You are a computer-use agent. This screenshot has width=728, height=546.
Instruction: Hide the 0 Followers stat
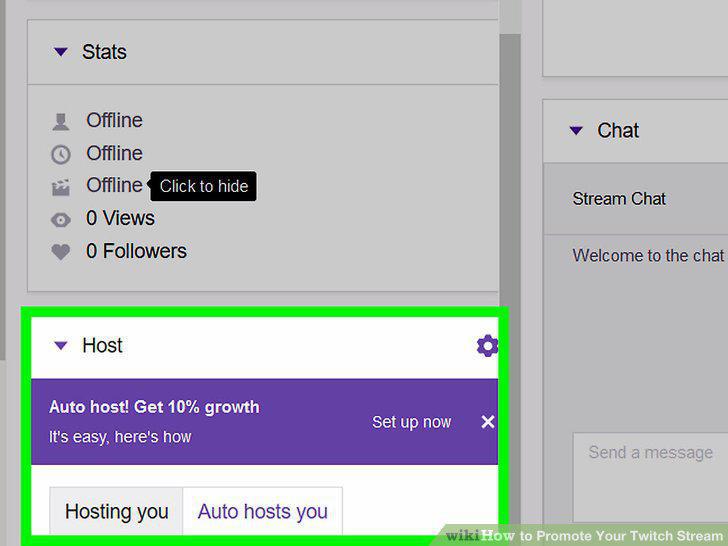(136, 251)
